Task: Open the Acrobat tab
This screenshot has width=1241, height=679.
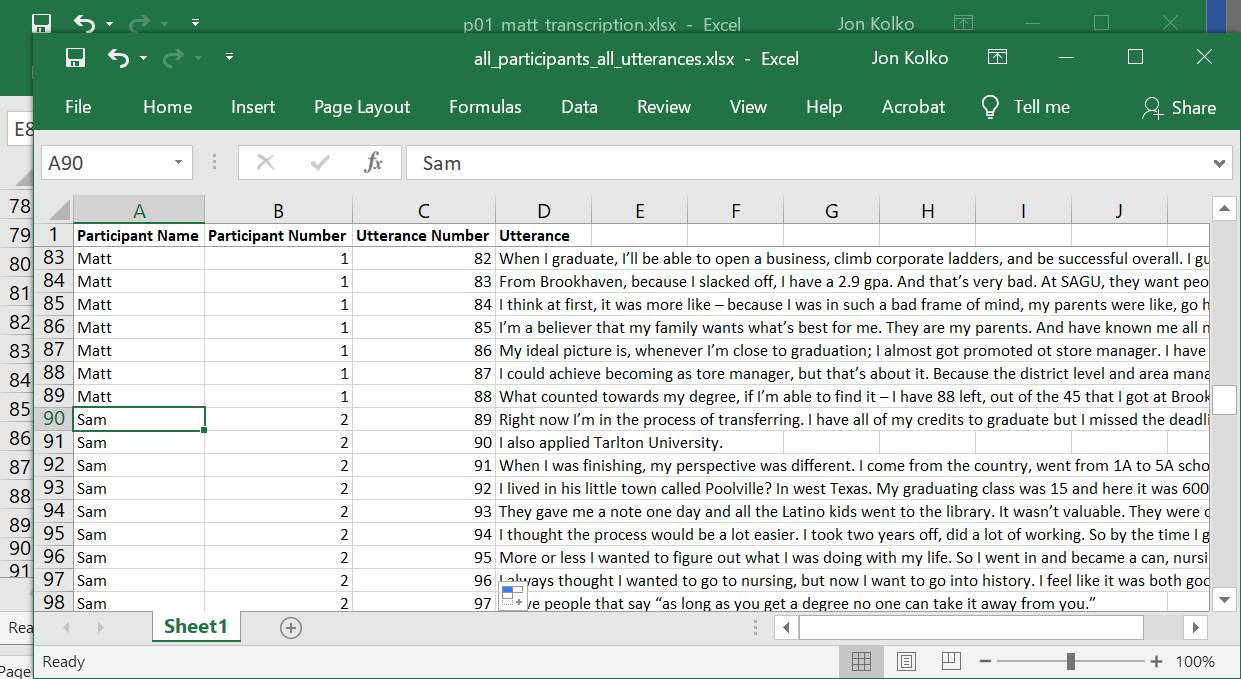Action: 913,107
